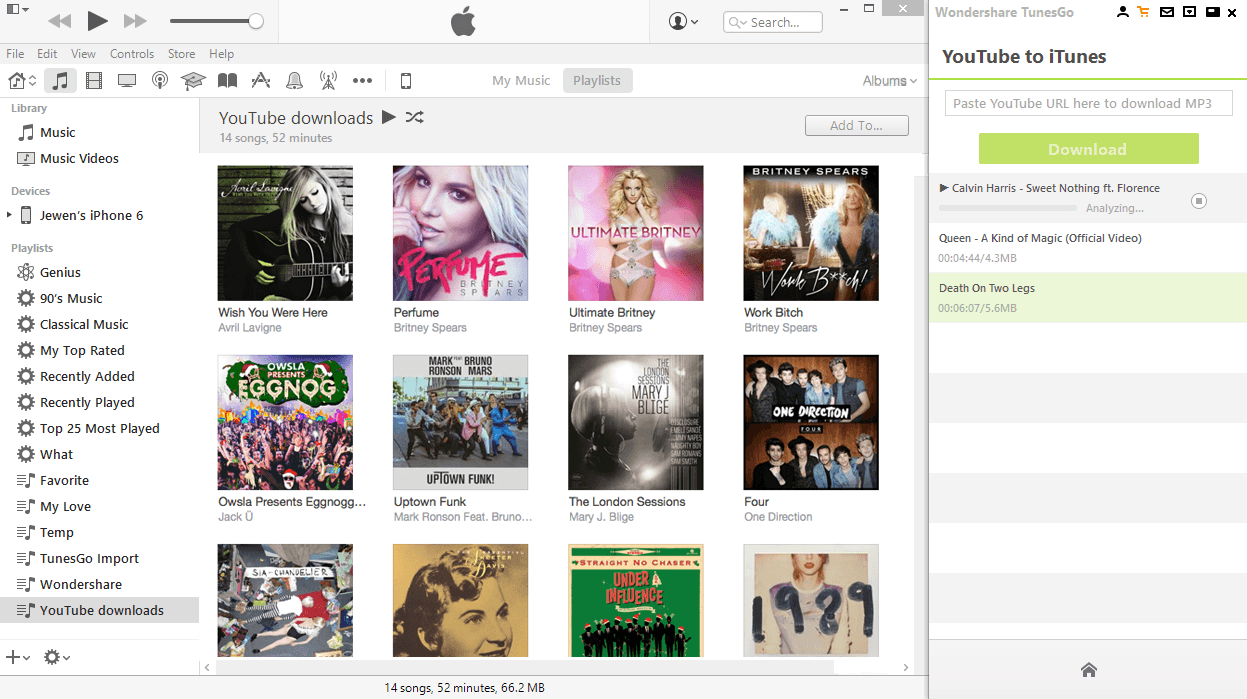Open the gear settings dropdown at sidebar bottom
Image resolution: width=1247 pixels, height=699 pixels.
(56, 657)
